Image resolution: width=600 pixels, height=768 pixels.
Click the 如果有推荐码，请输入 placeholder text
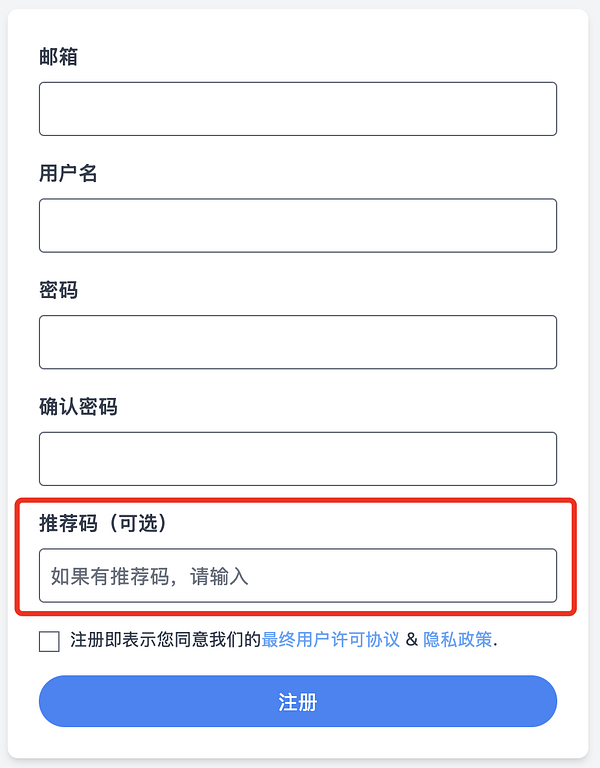coord(149,576)
